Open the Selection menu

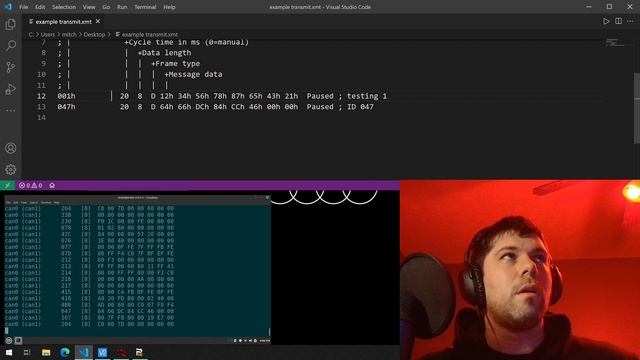coord(64,7)
